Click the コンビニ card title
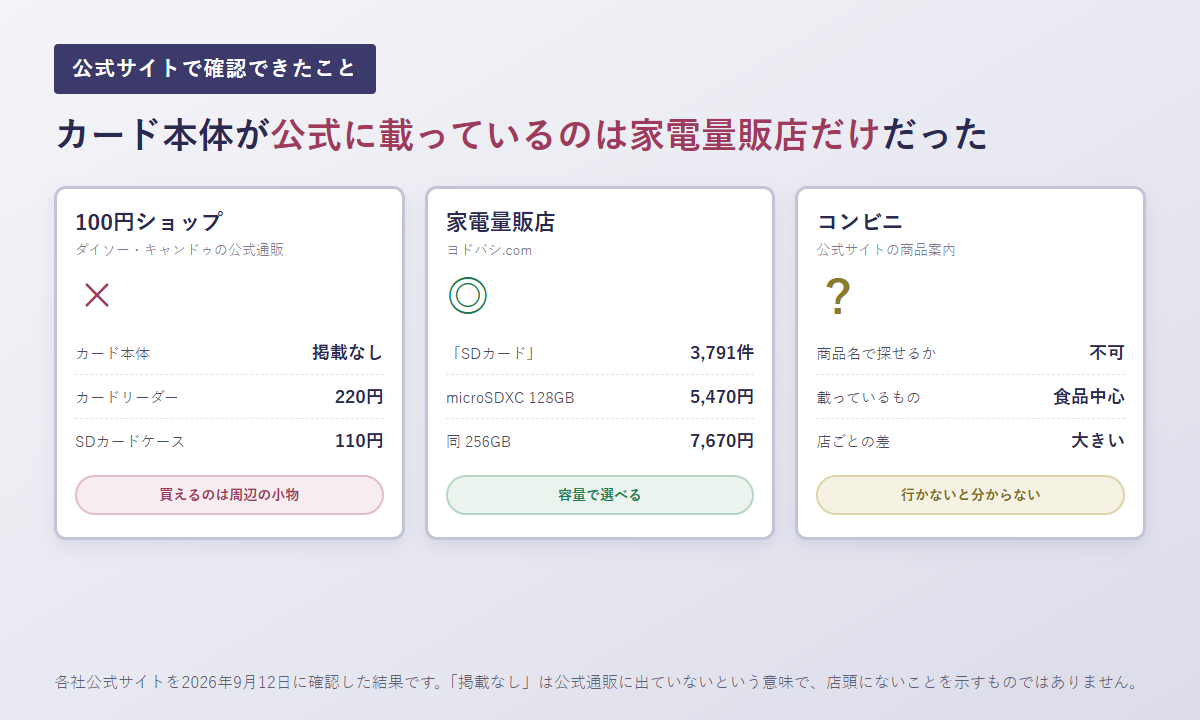Screen dimensions: 1200x720 [x=860, y=222]
